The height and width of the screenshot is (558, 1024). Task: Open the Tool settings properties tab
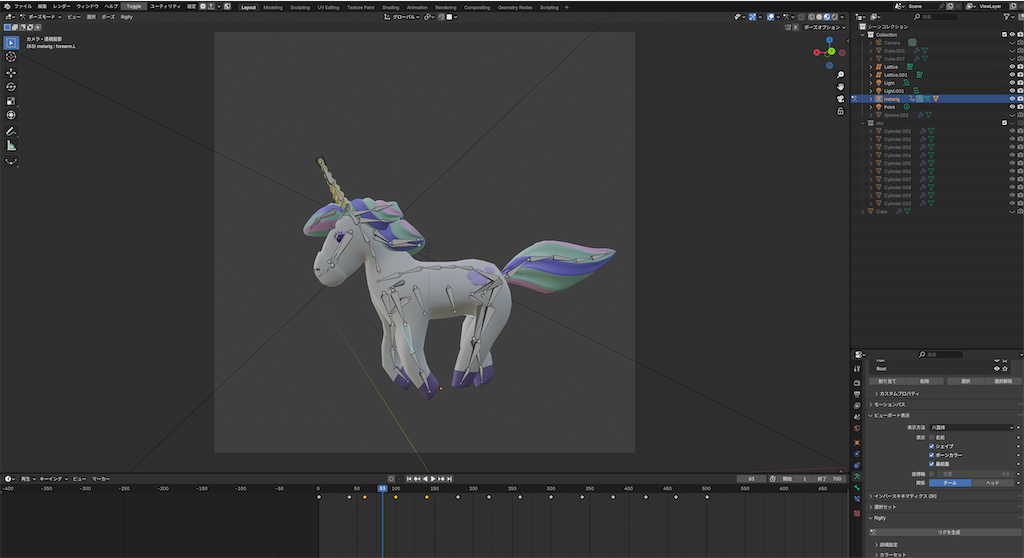click(857, 369)
